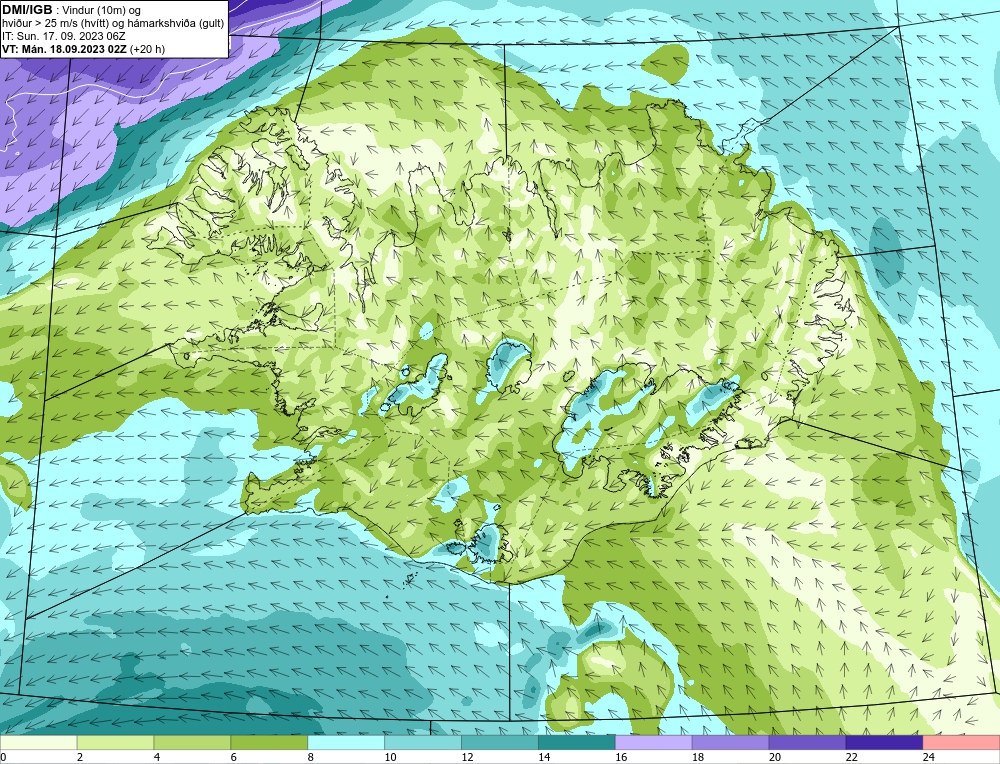Screen dimensions: 1000x764
Task: Click the legend scale label '4'
Action: [157, 758]
